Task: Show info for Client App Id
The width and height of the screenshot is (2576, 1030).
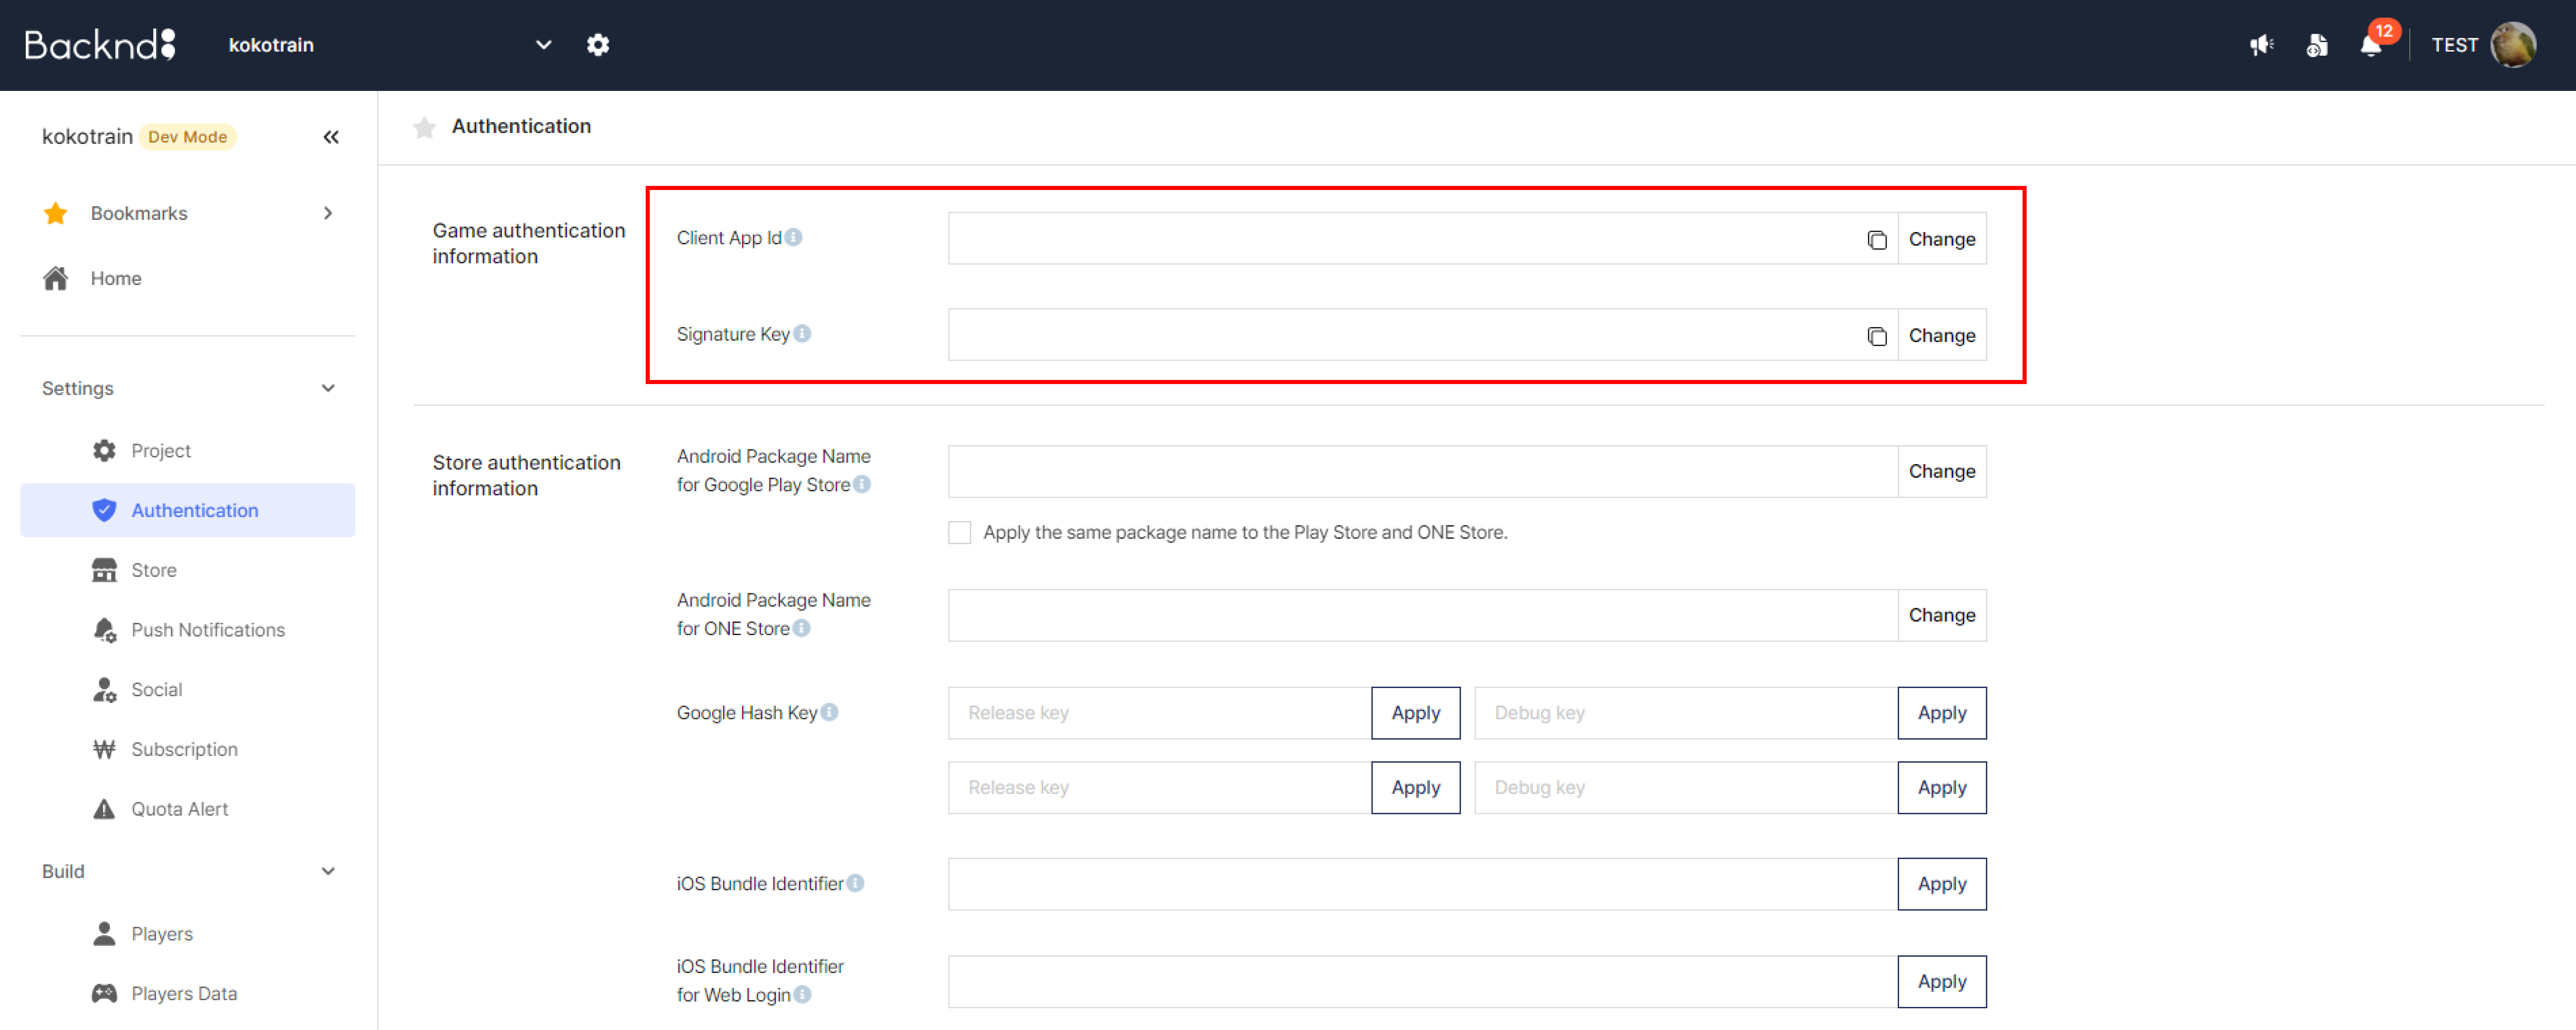Action: (x=793, y=237)
